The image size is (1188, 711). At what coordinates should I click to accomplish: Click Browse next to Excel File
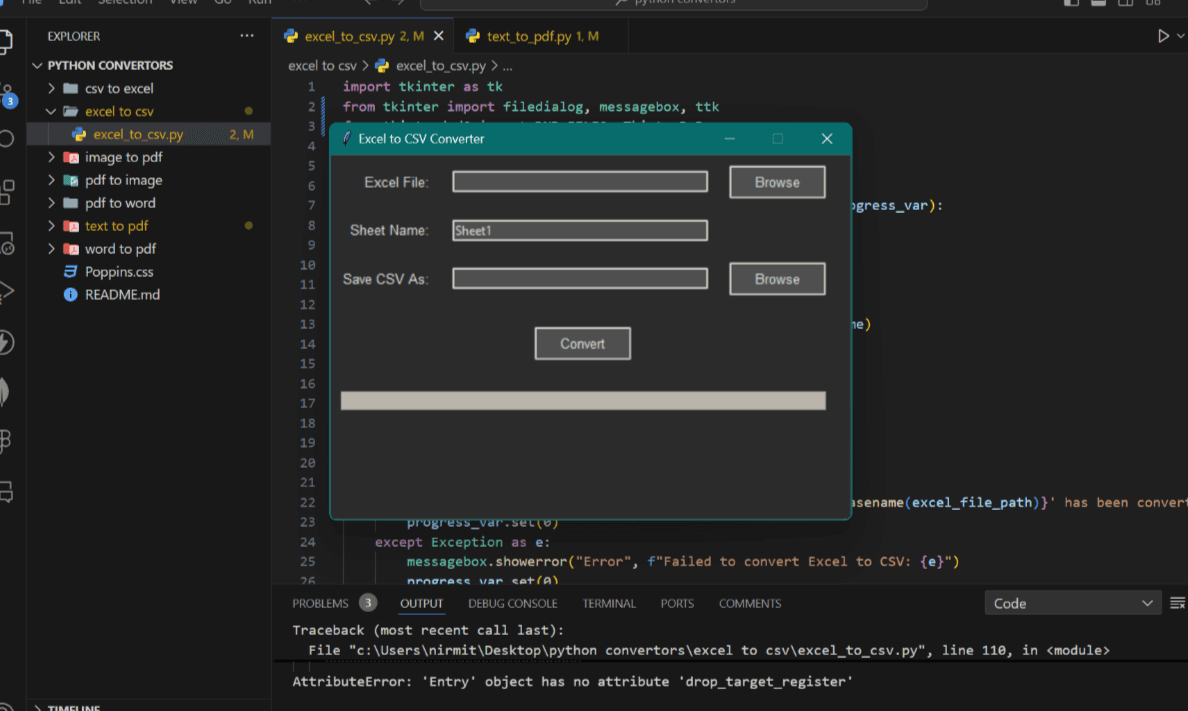777,182
